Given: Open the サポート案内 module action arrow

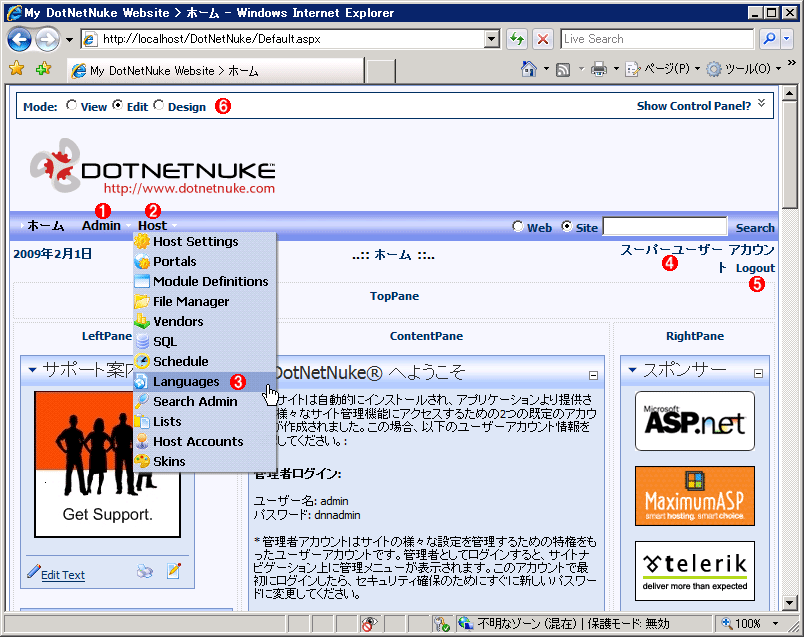Looking at the screenshot, I should 32,369.
